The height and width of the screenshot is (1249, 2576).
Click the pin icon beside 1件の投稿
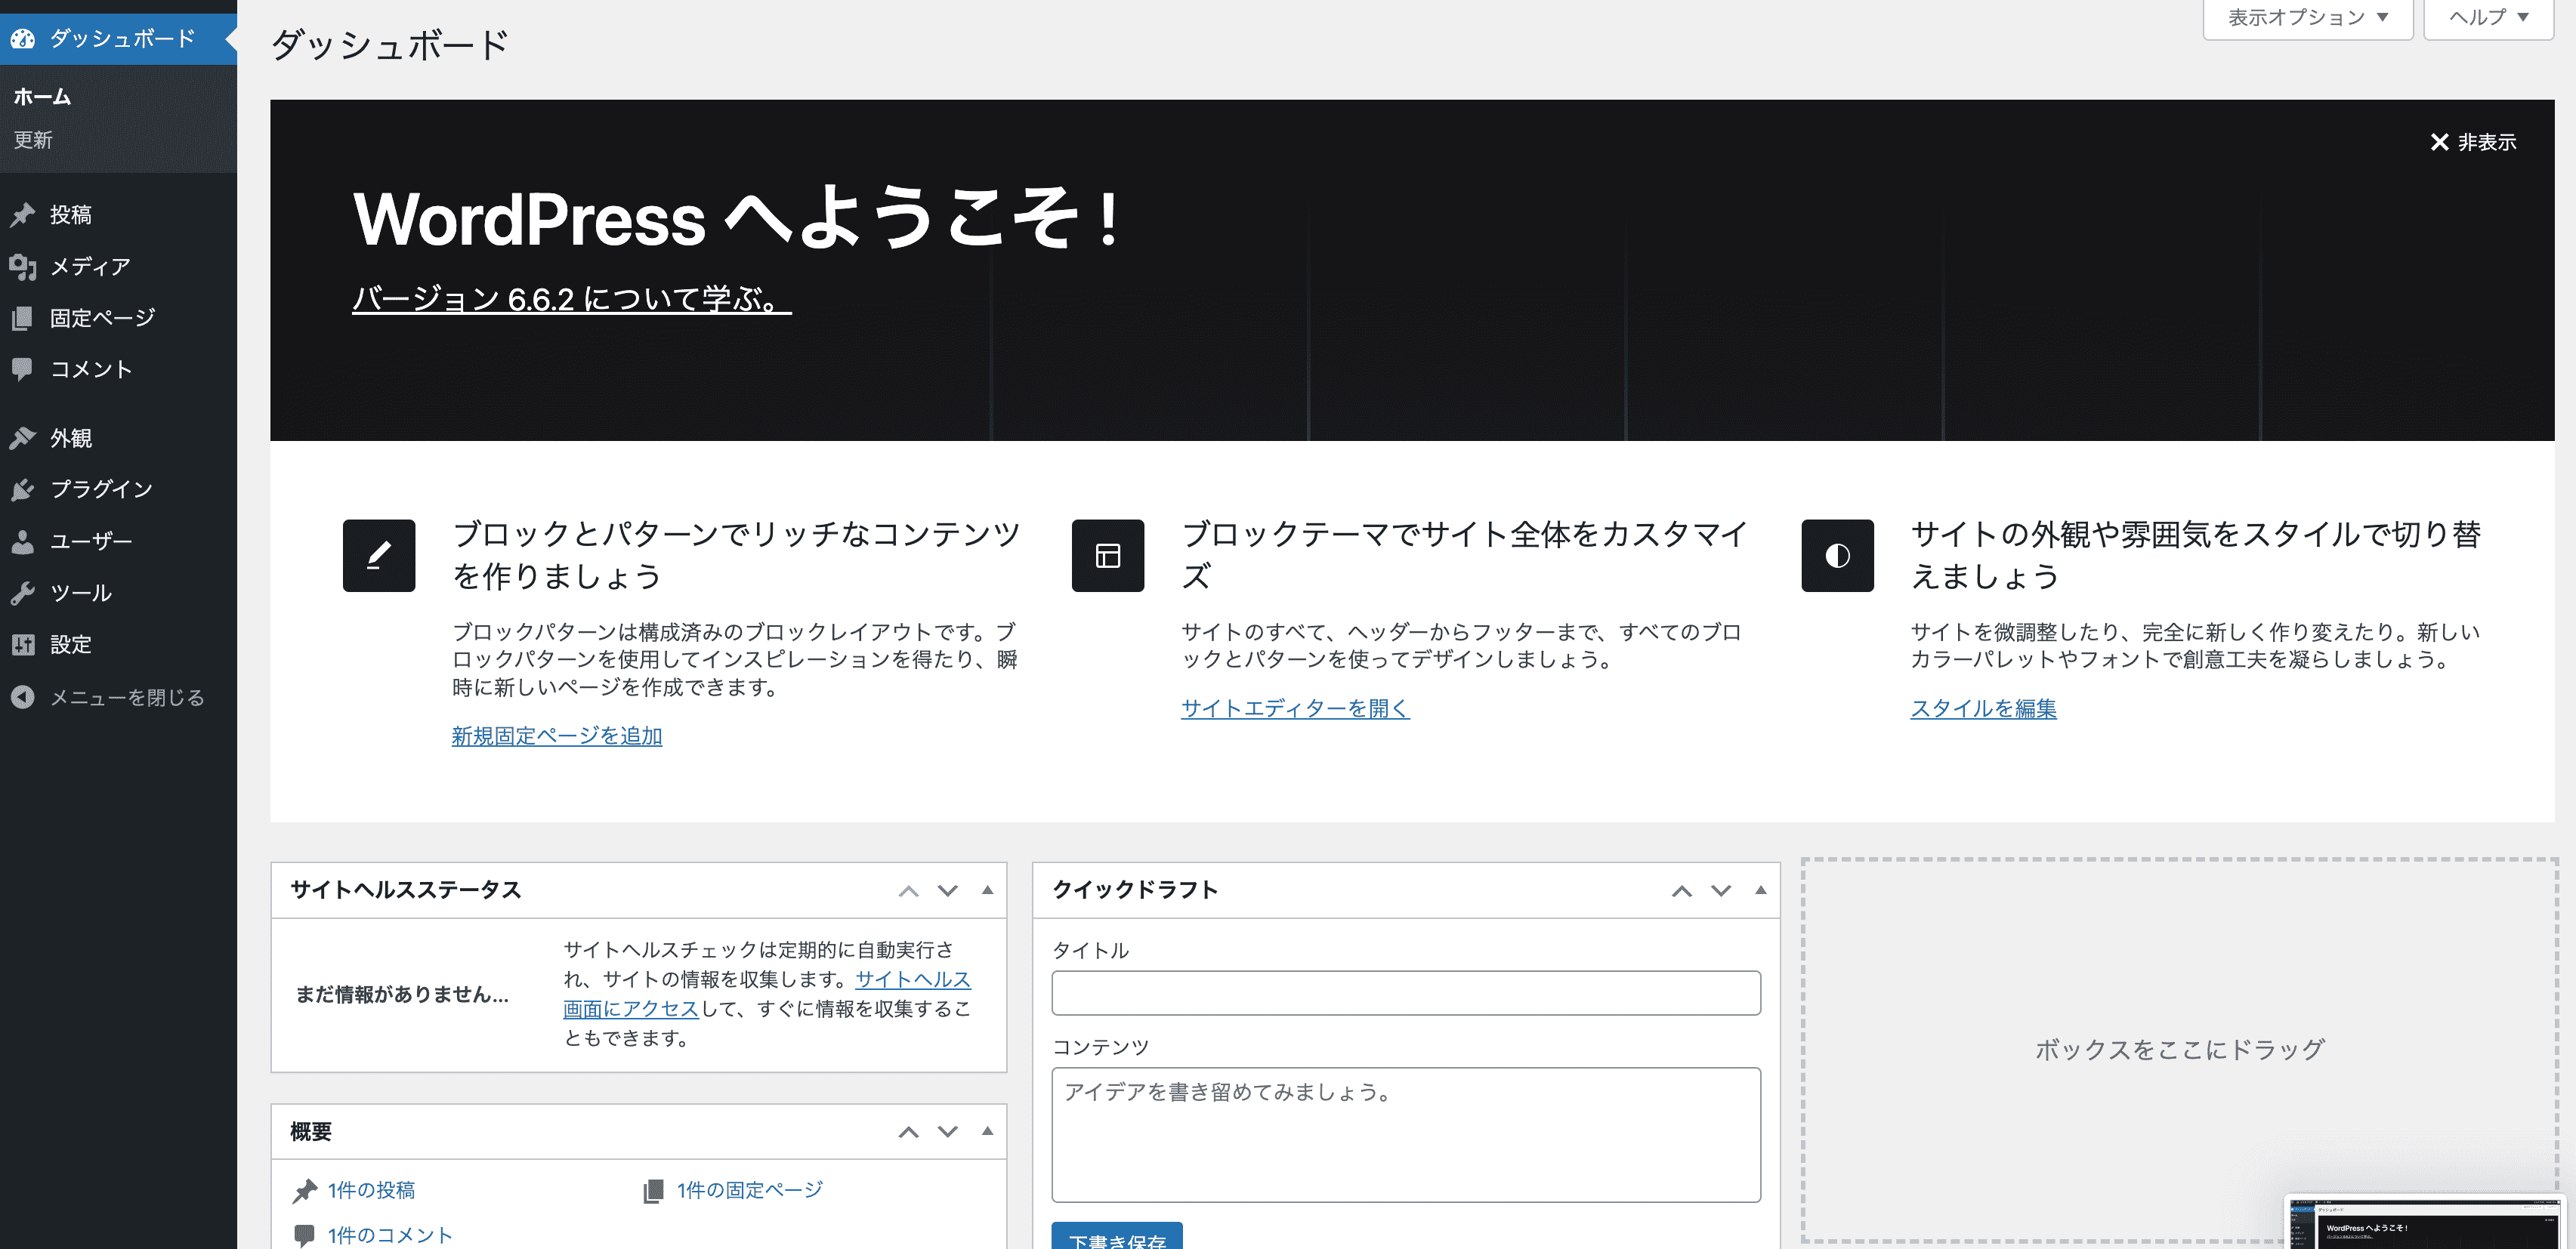(x=304, y=1190)
